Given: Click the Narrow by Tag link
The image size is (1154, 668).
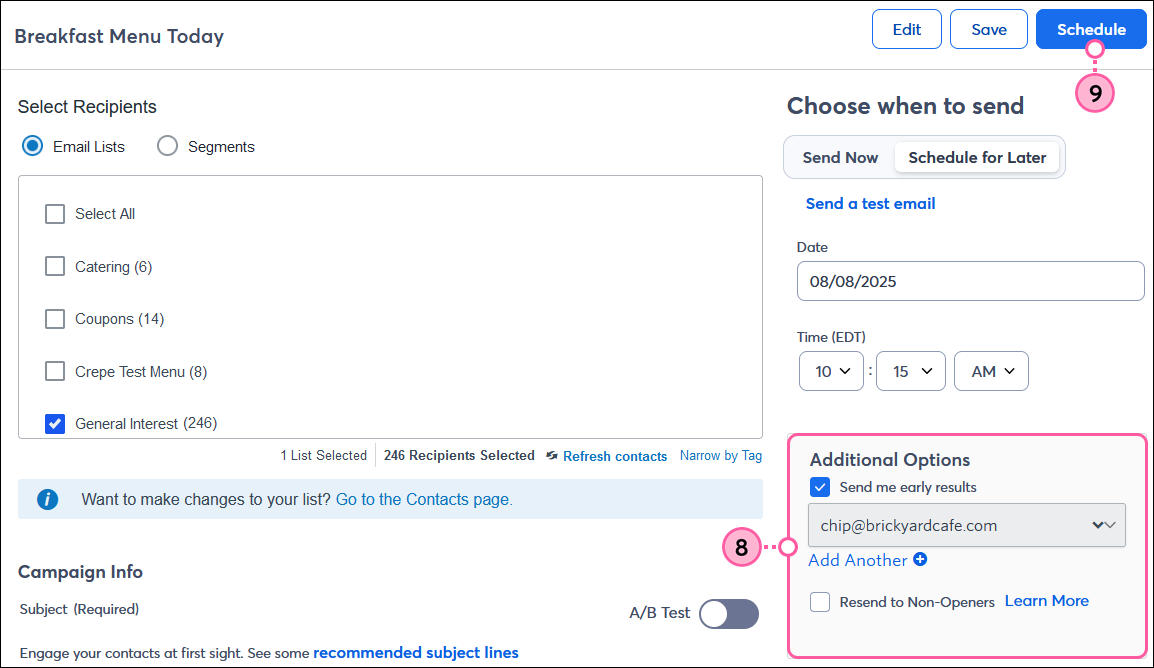Looking at the screenshot, I should (x=721, y=455).
